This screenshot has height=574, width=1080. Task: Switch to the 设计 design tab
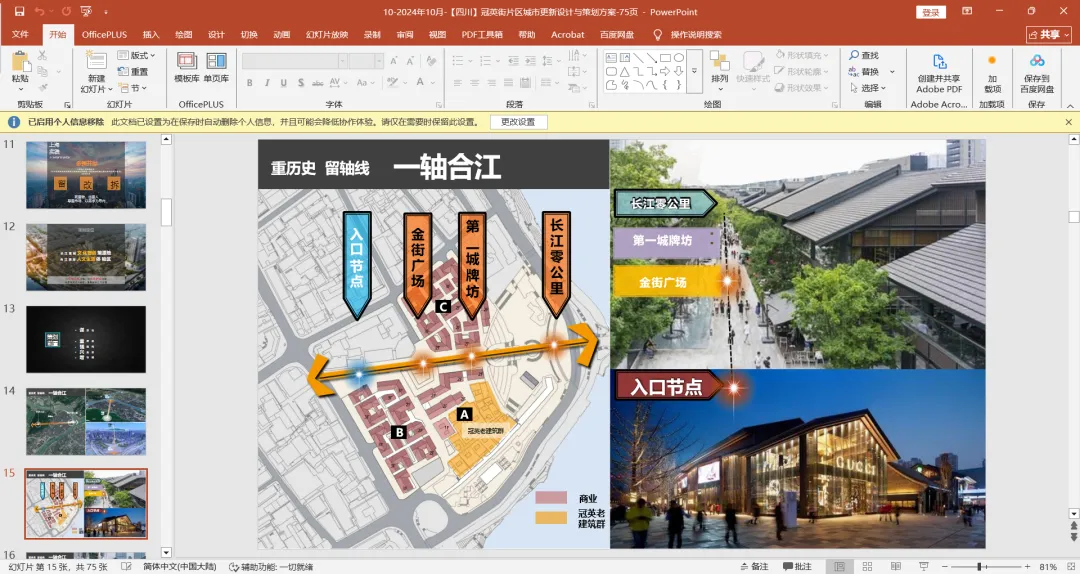click(x=216, y=34)
